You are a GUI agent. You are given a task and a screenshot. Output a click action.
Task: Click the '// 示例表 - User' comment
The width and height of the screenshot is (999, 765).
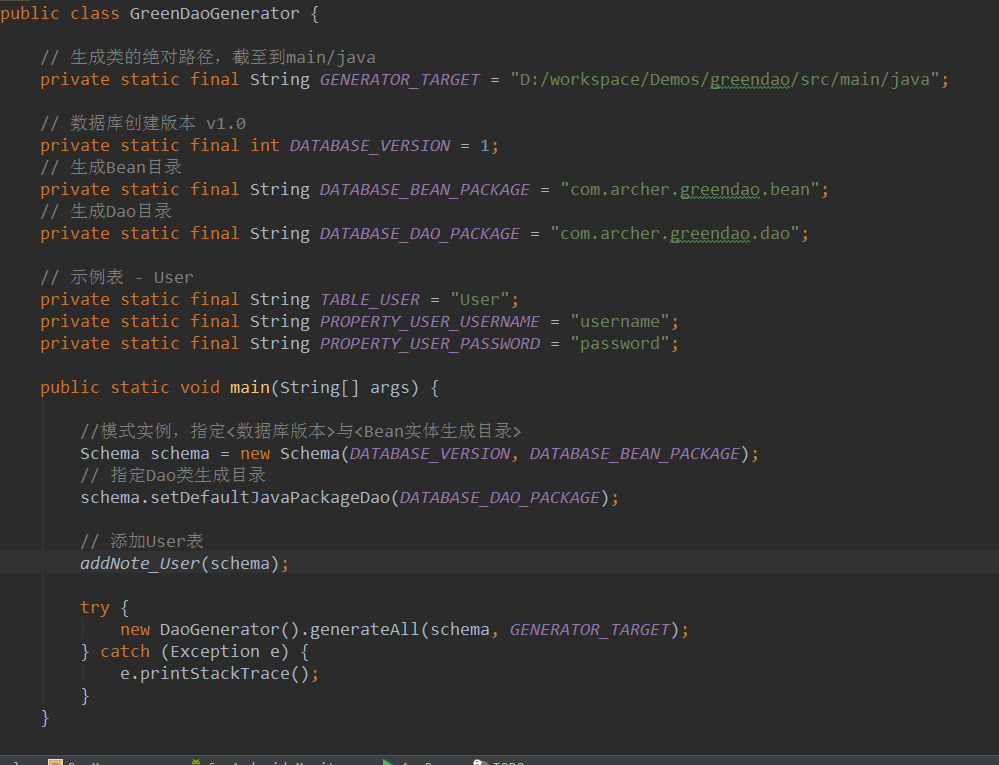point(117,277)
